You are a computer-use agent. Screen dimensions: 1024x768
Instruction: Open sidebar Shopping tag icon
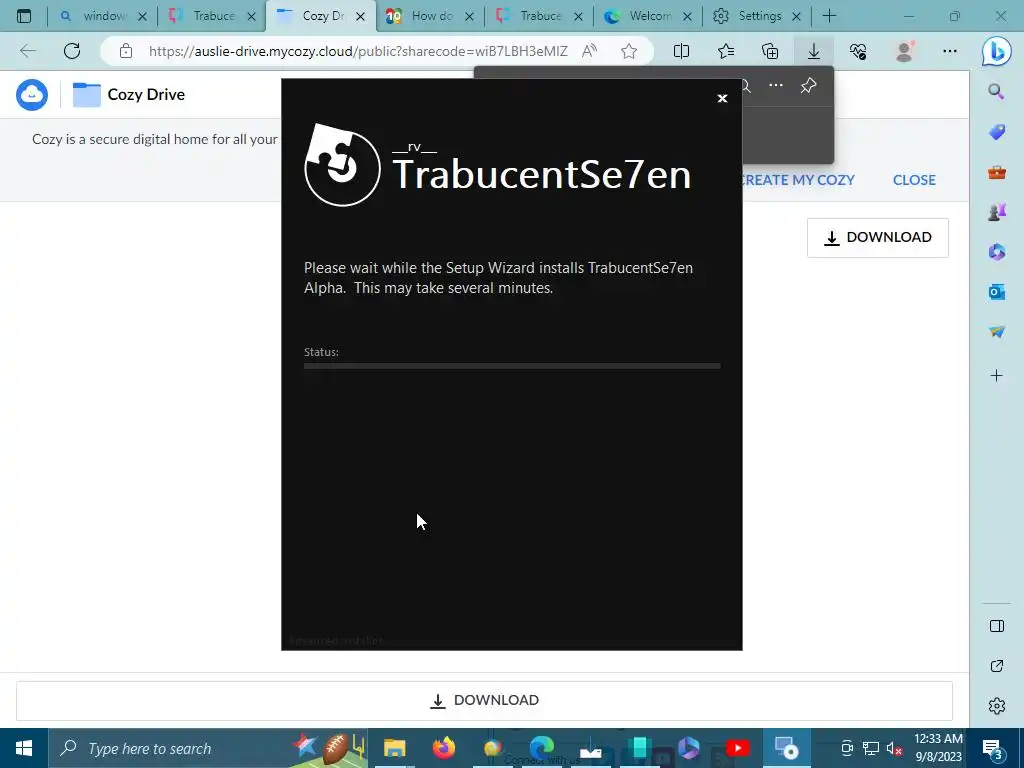(x=996, y=133)
